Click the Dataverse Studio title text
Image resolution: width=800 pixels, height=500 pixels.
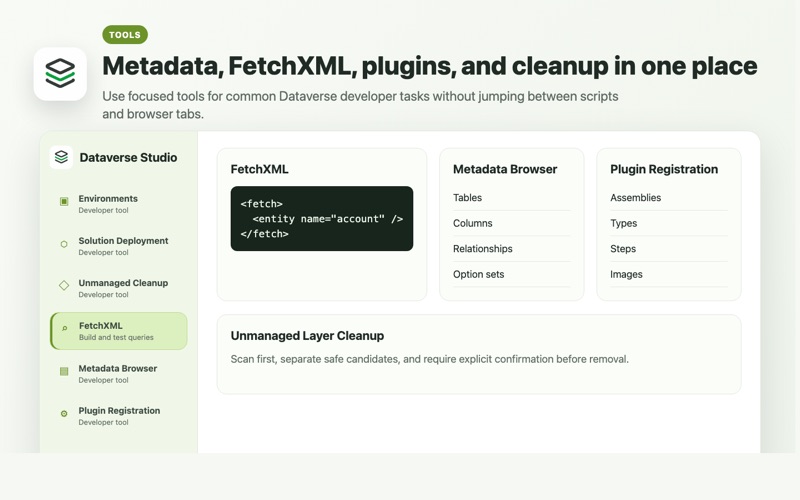(128, 157)
